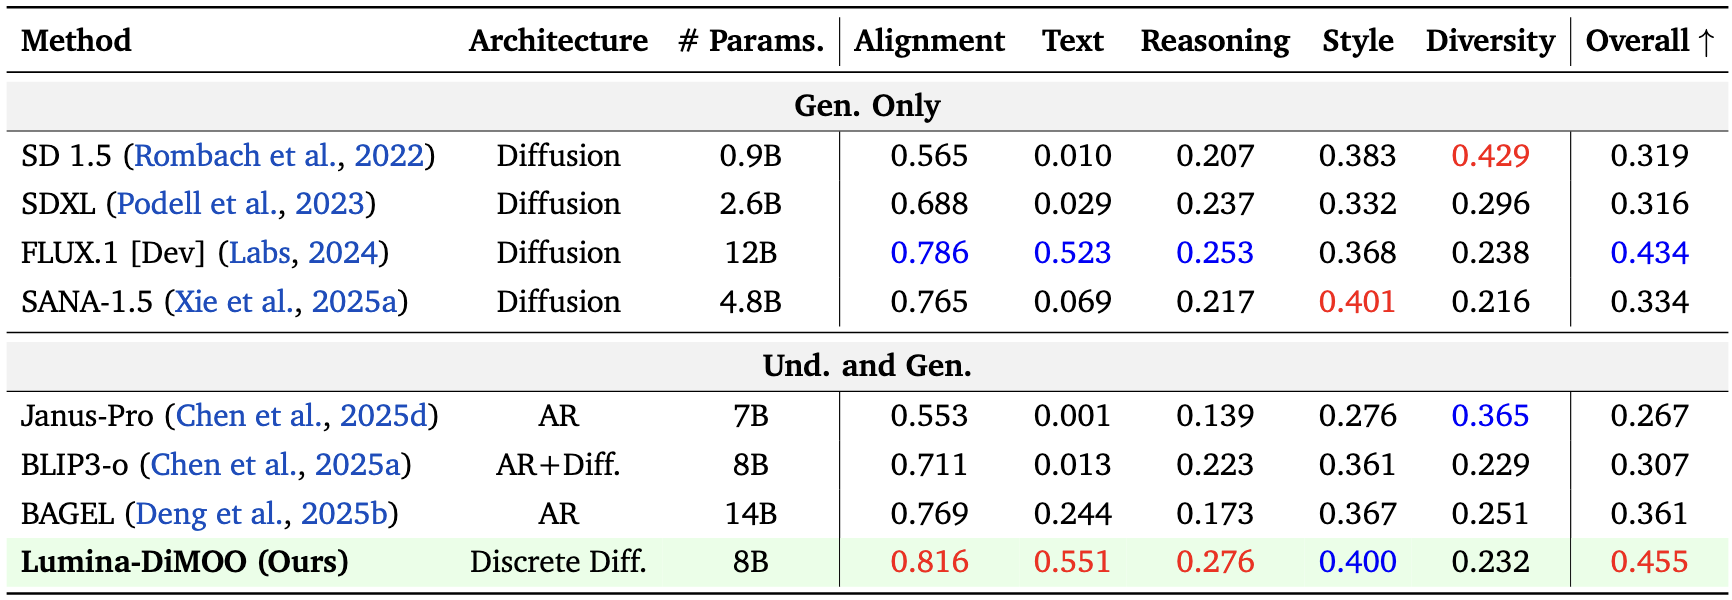
Task: Open the Deng et al. 2025b BAGEL reference
Action: [210, 514]
